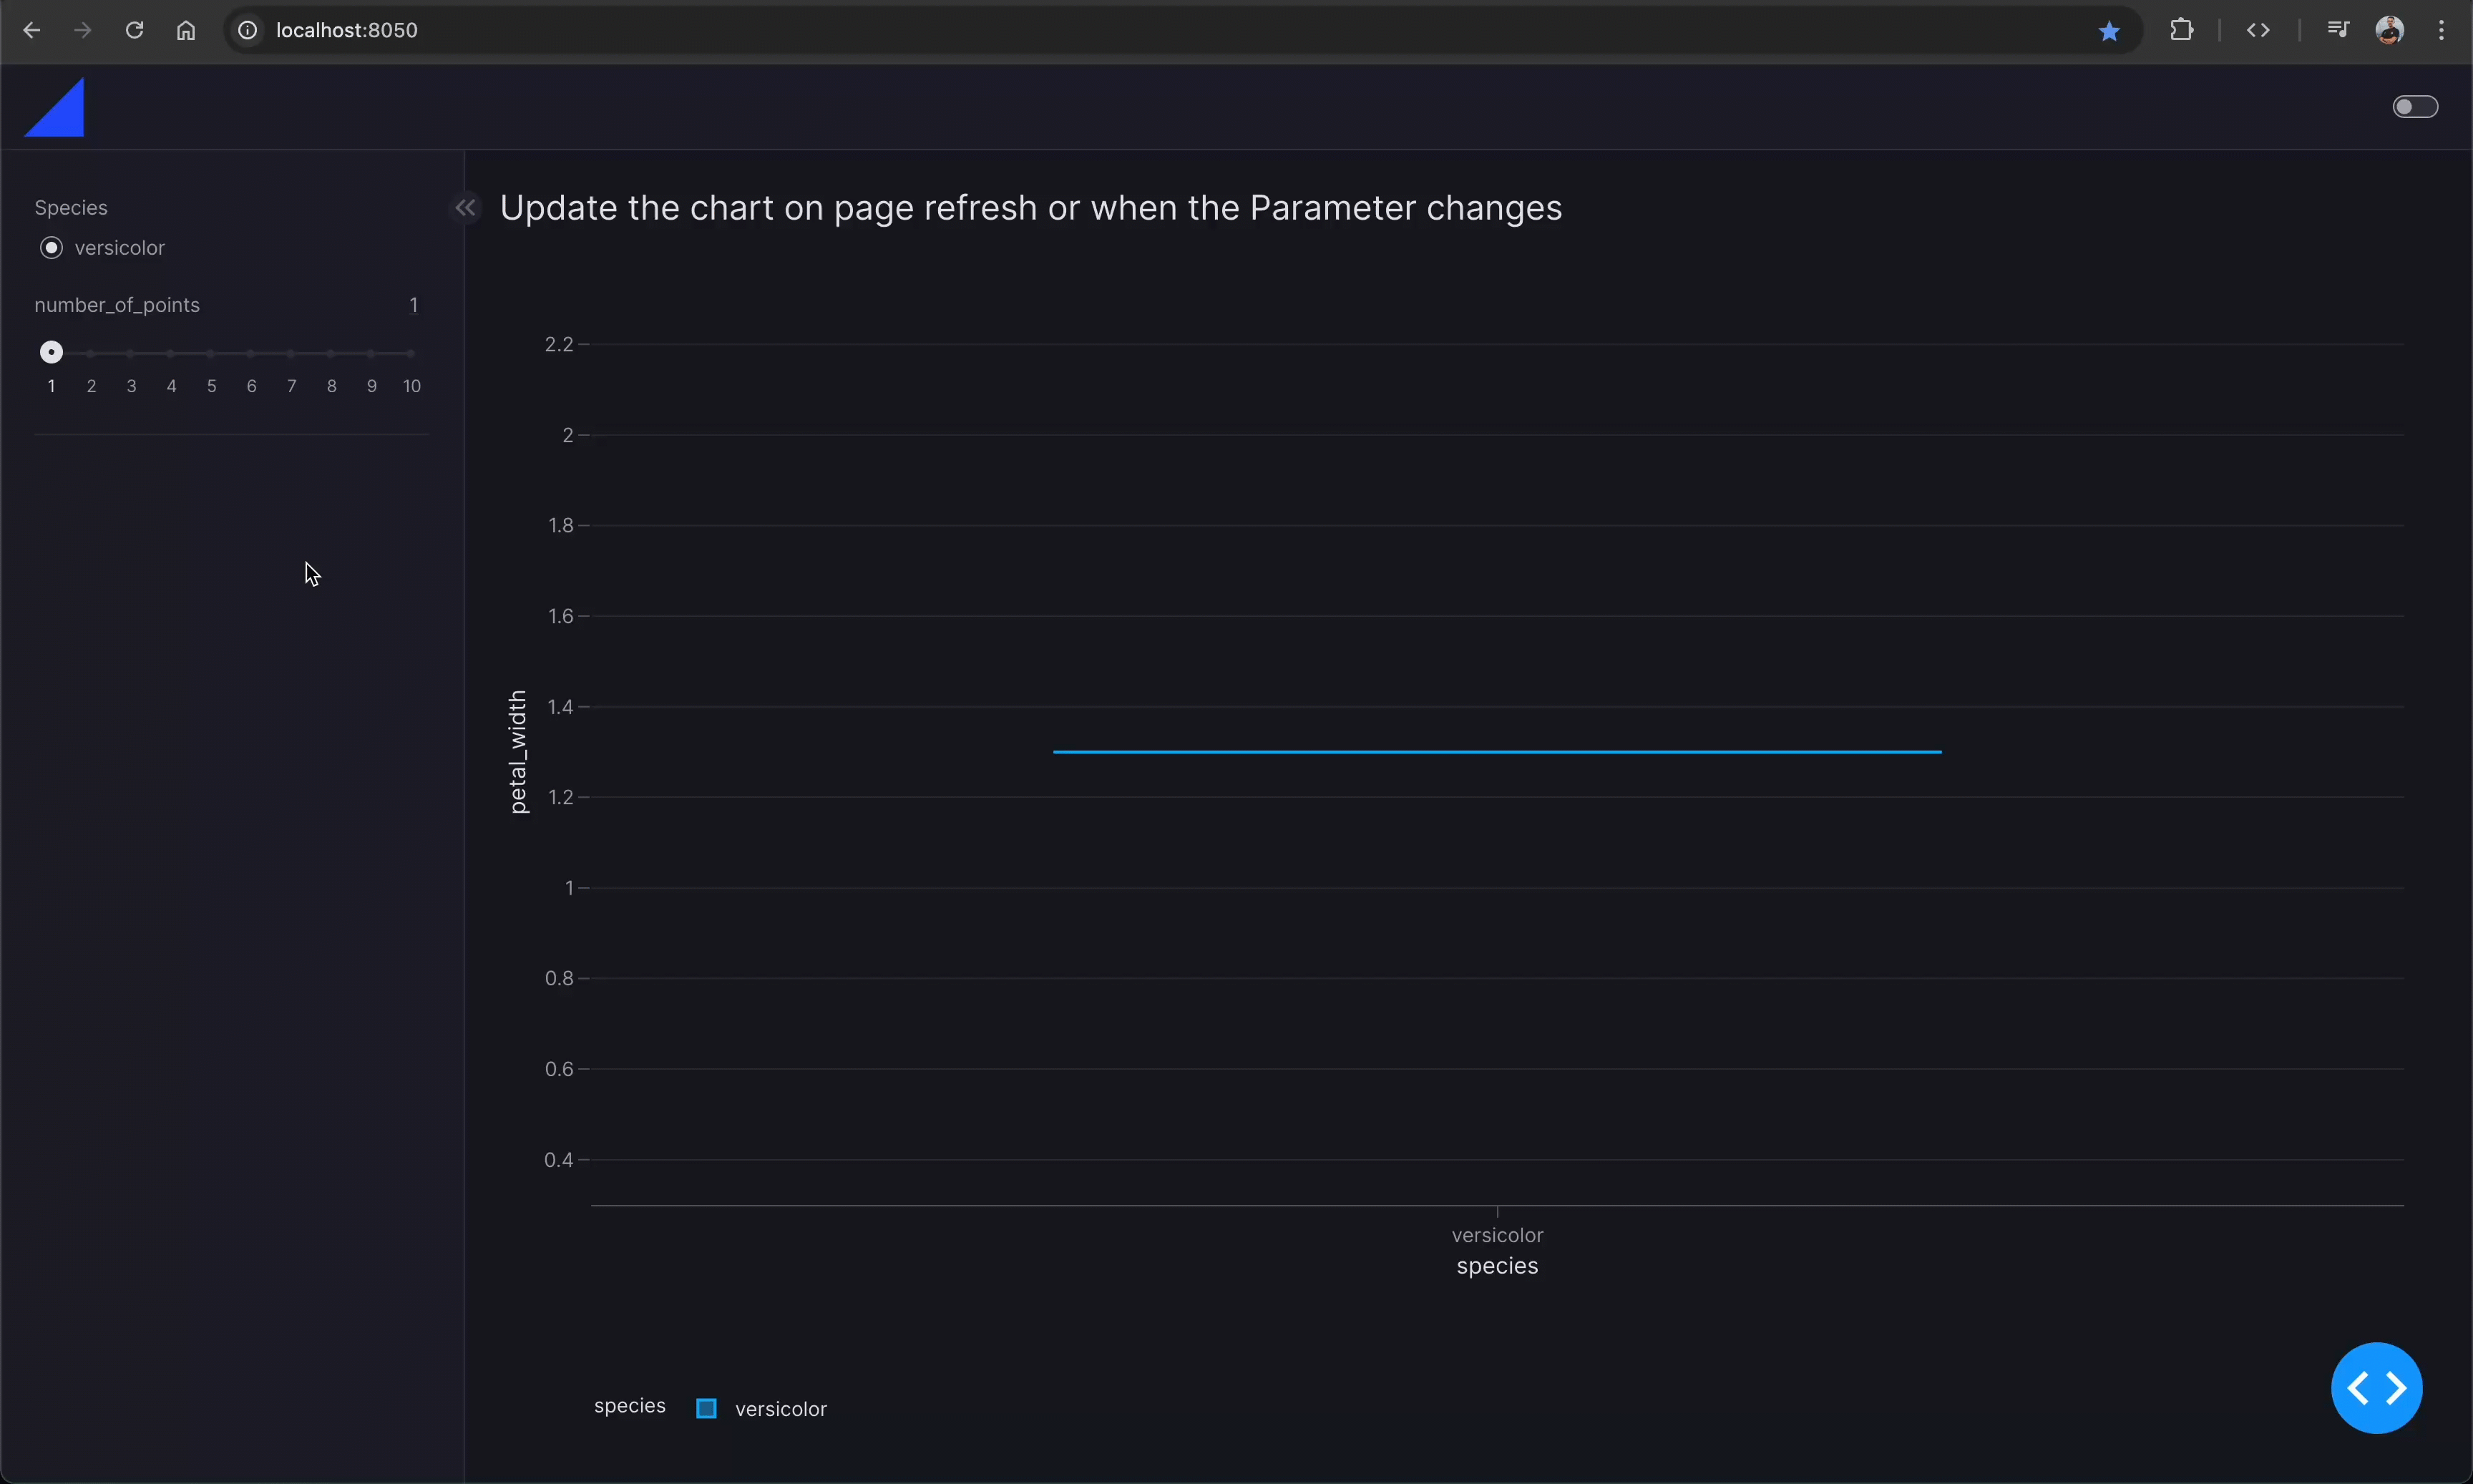Image resolution: width=2473 pixels, height=1484 pixels.
Task: Bookmark page with the star icon
Action: [x=2109, y=31]
